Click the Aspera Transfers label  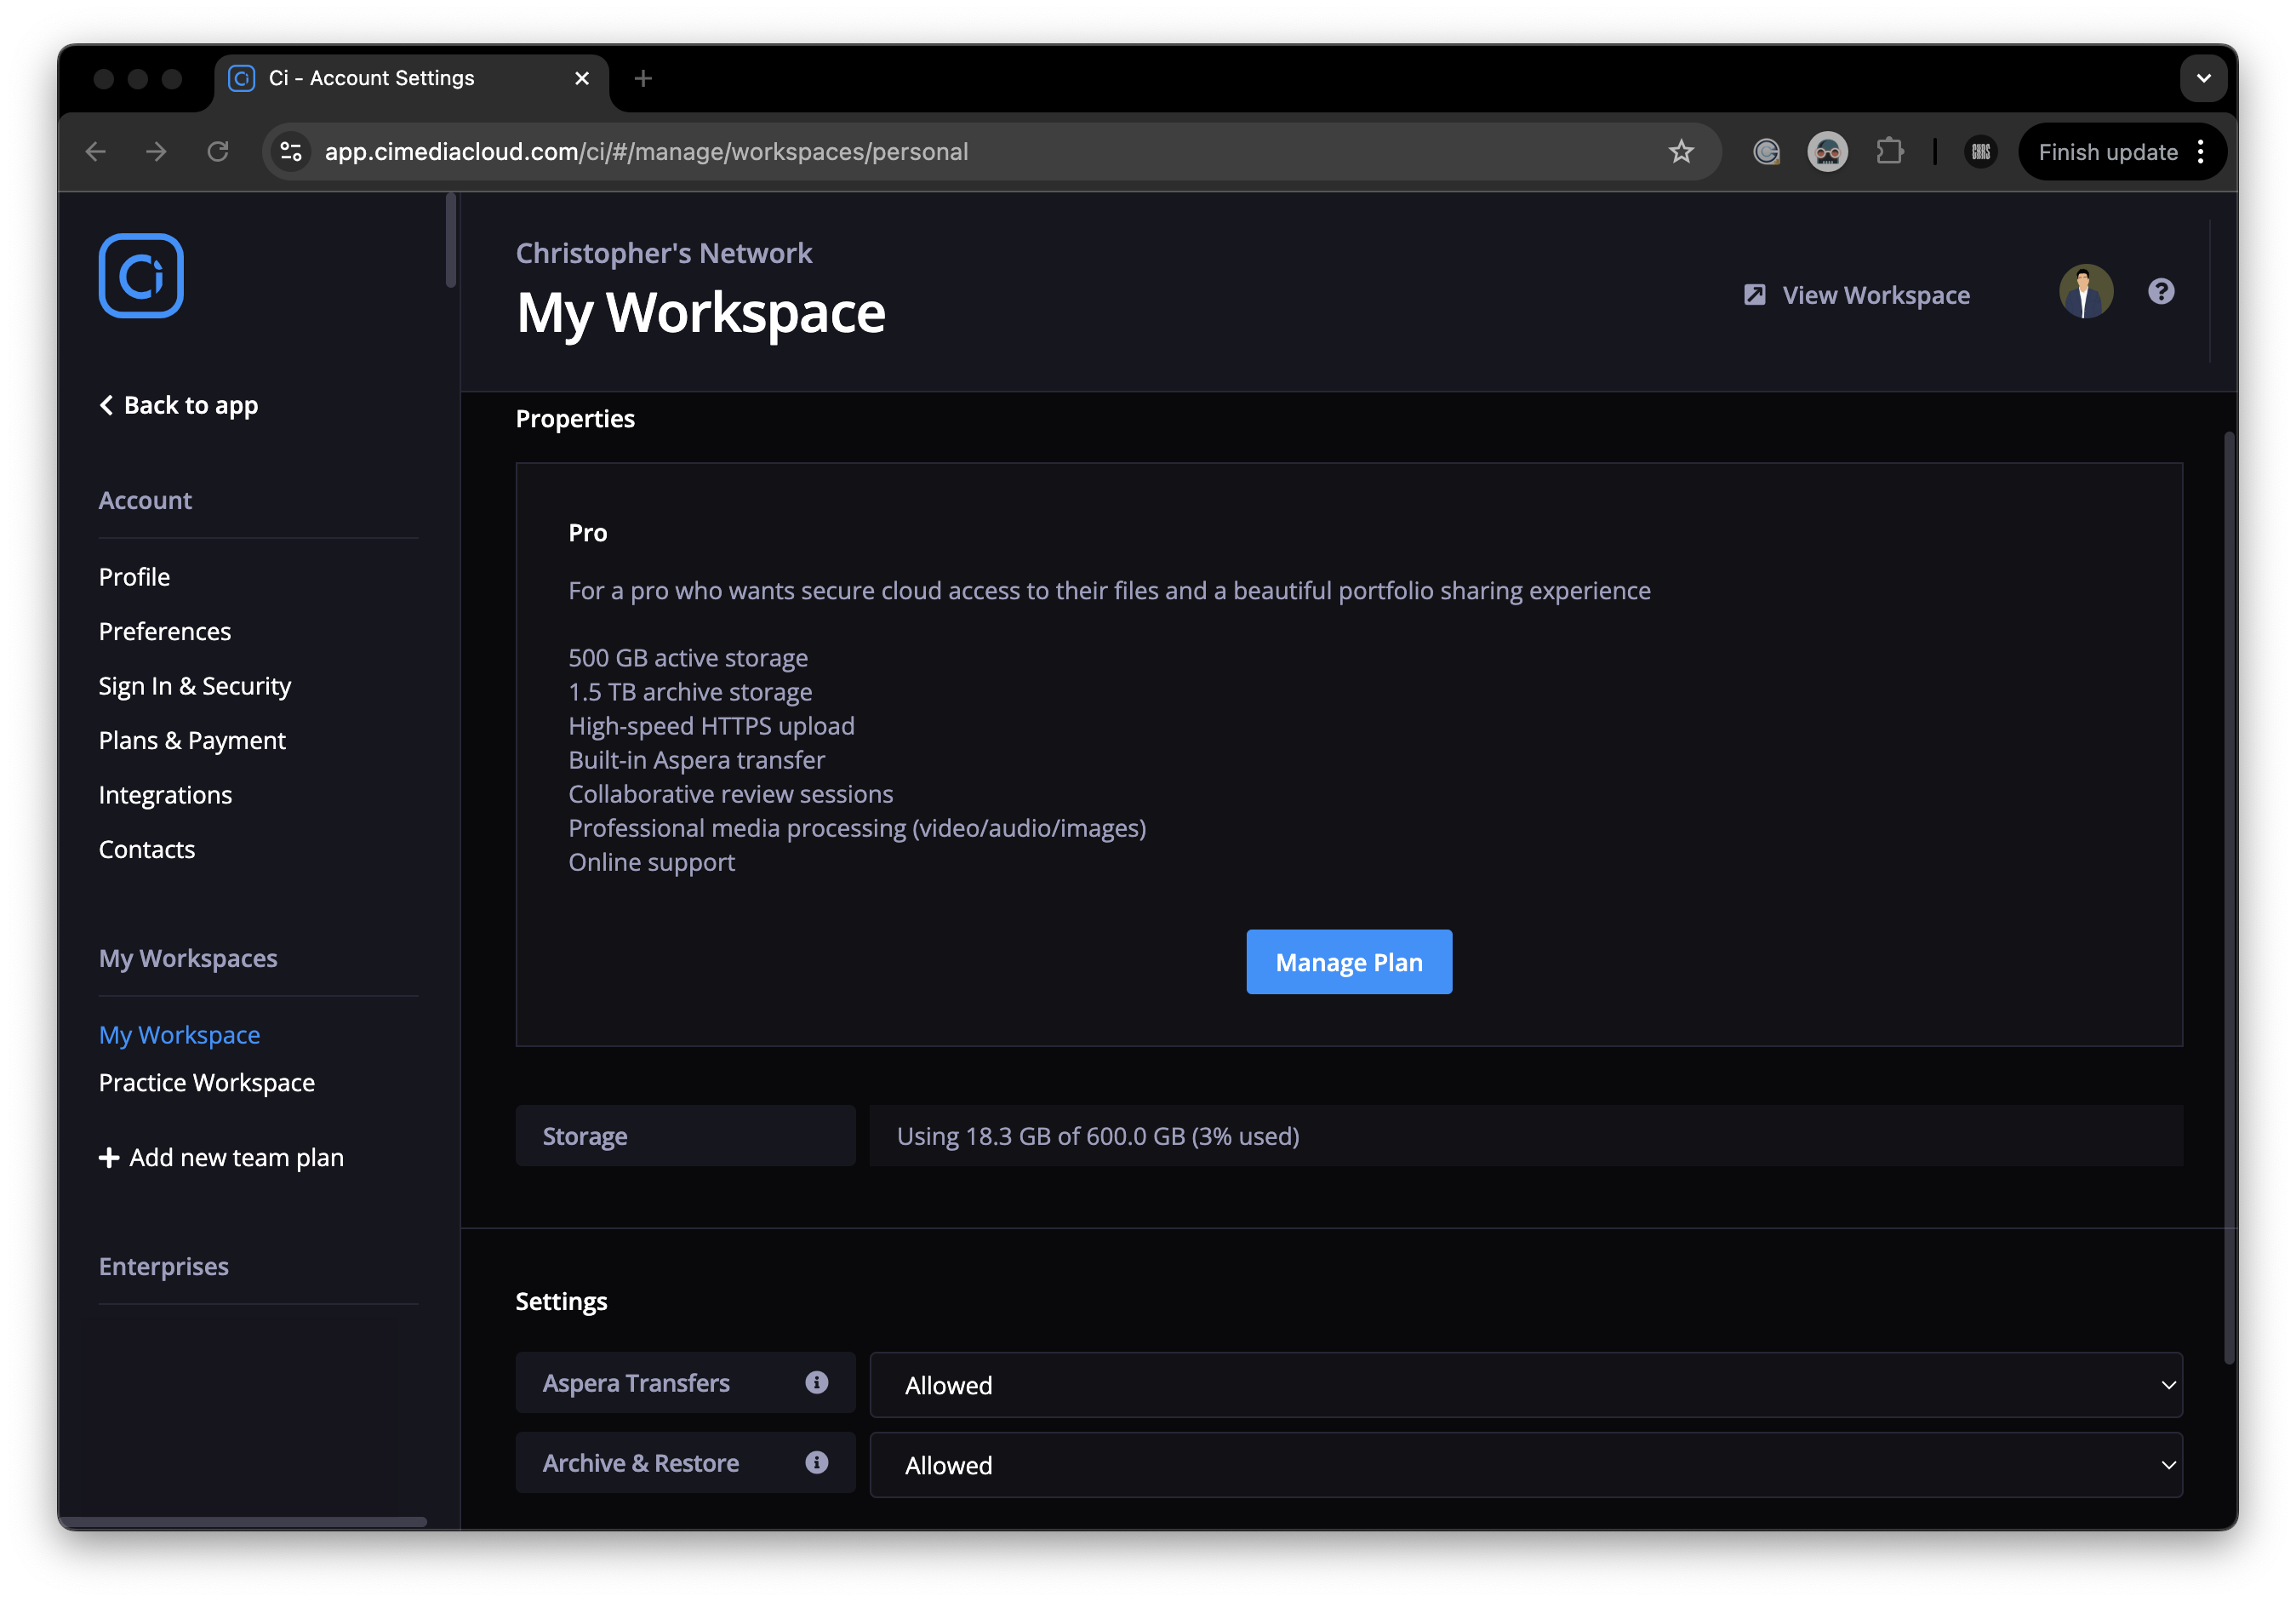click(x=636, y=1383)
